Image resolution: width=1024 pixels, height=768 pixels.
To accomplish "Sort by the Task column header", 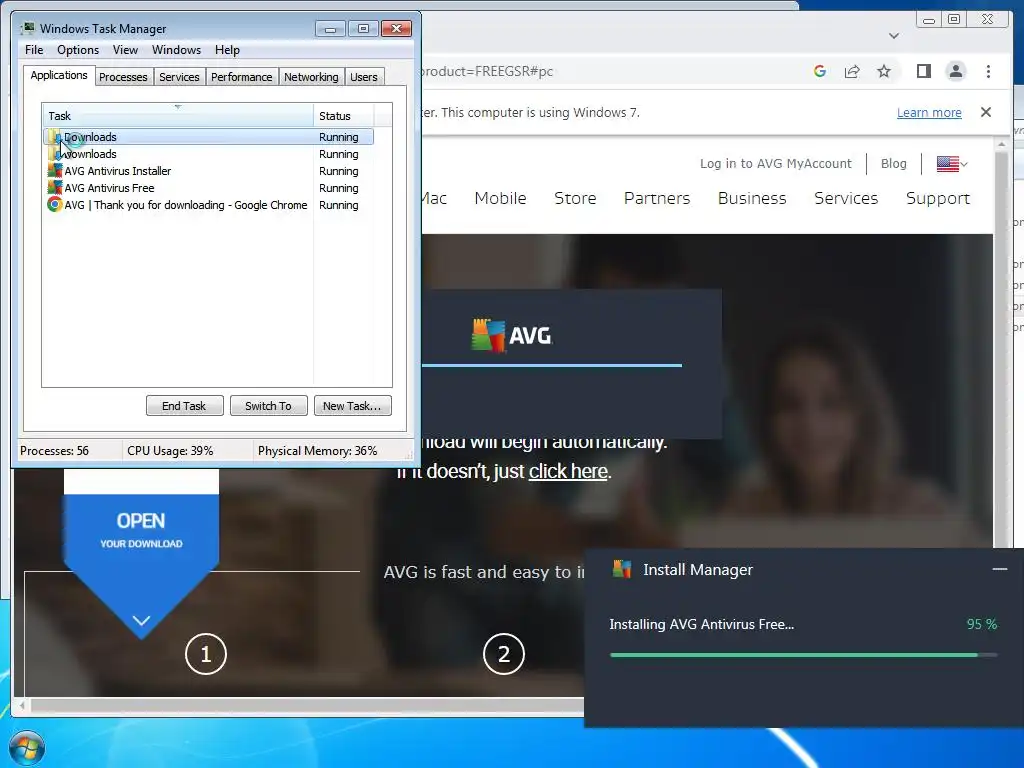I will tap(178, 116).
